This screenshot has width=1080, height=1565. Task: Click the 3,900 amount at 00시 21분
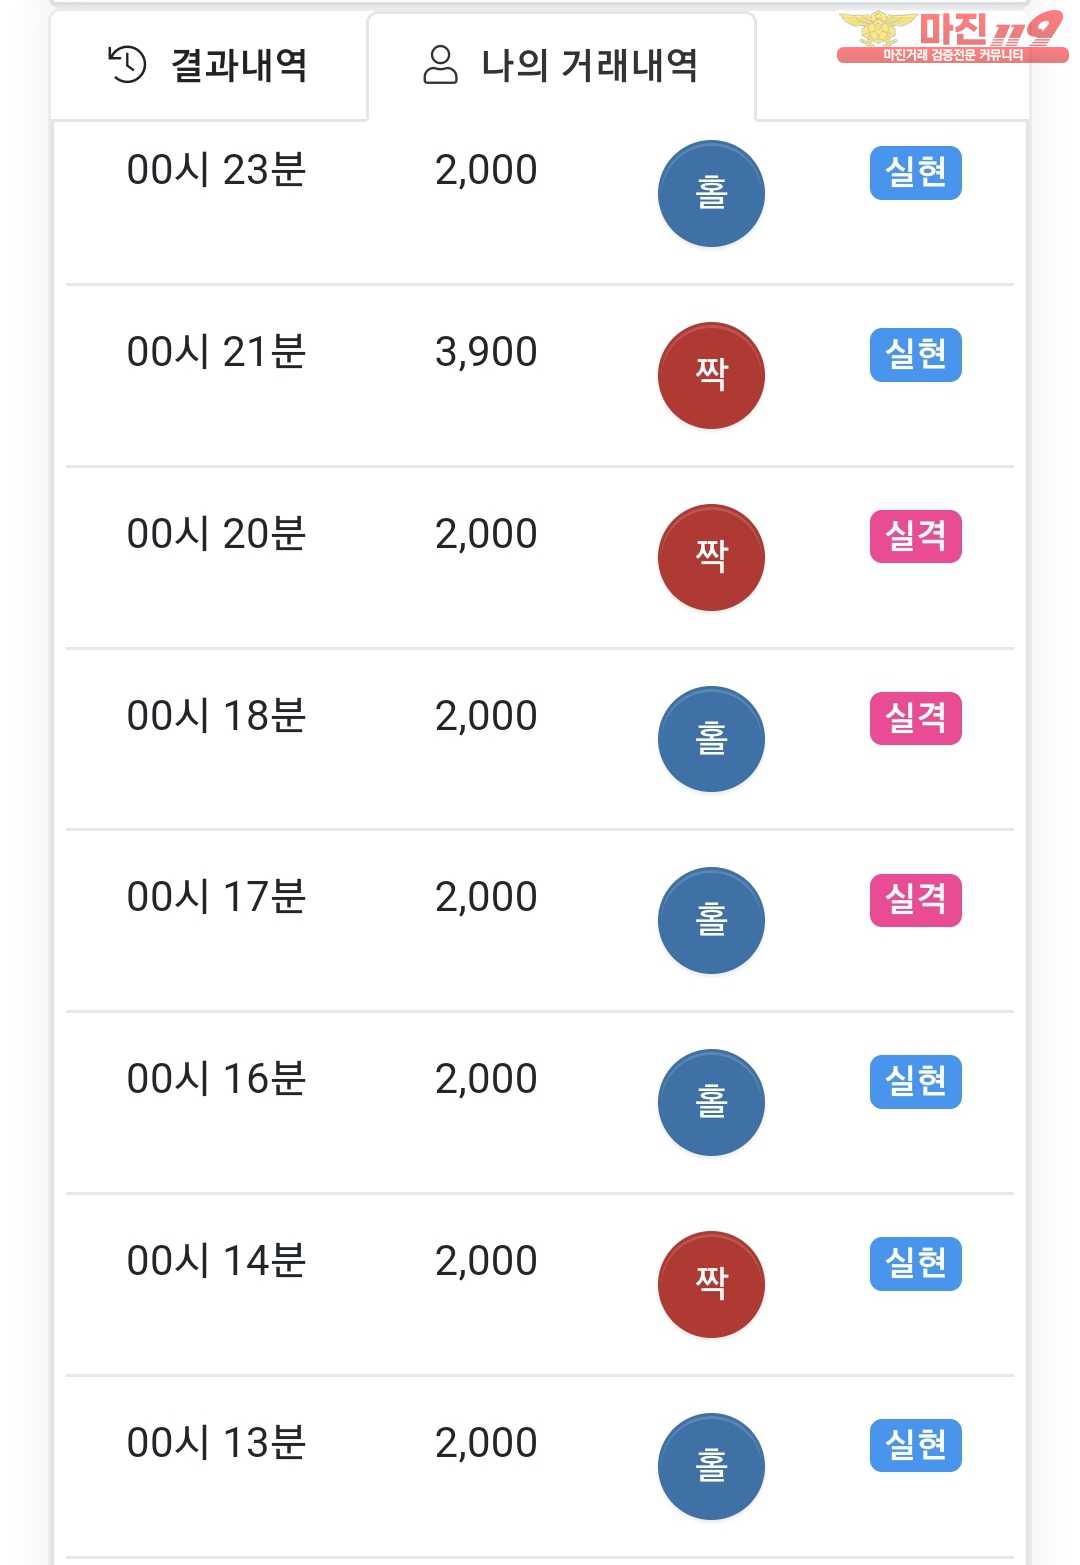[486, 352]
